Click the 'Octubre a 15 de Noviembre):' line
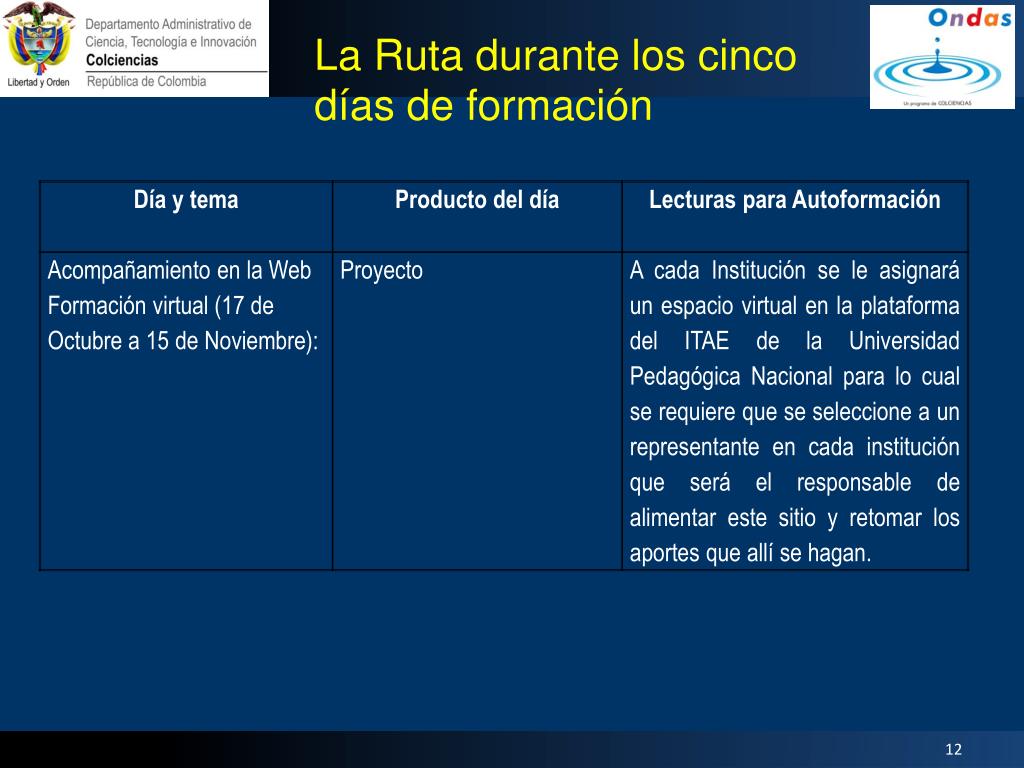The width and height of the screenshot is (1024, 768). pos(183,341)
